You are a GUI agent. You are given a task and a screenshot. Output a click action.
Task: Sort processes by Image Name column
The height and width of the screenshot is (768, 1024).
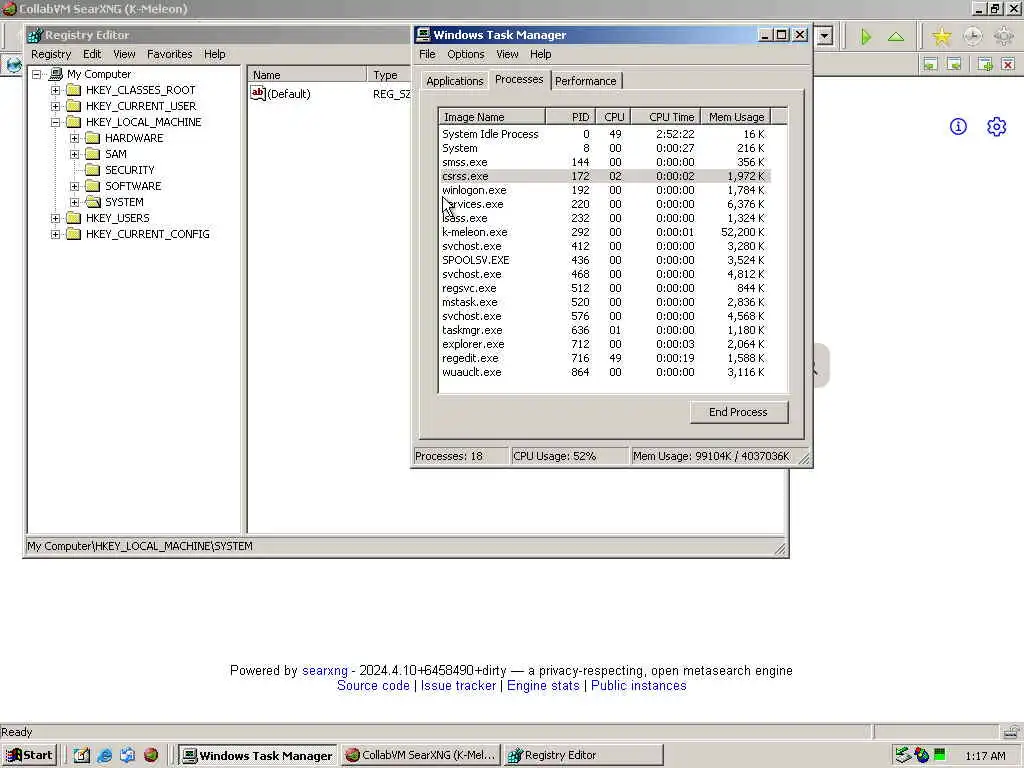tap(492, 117)
